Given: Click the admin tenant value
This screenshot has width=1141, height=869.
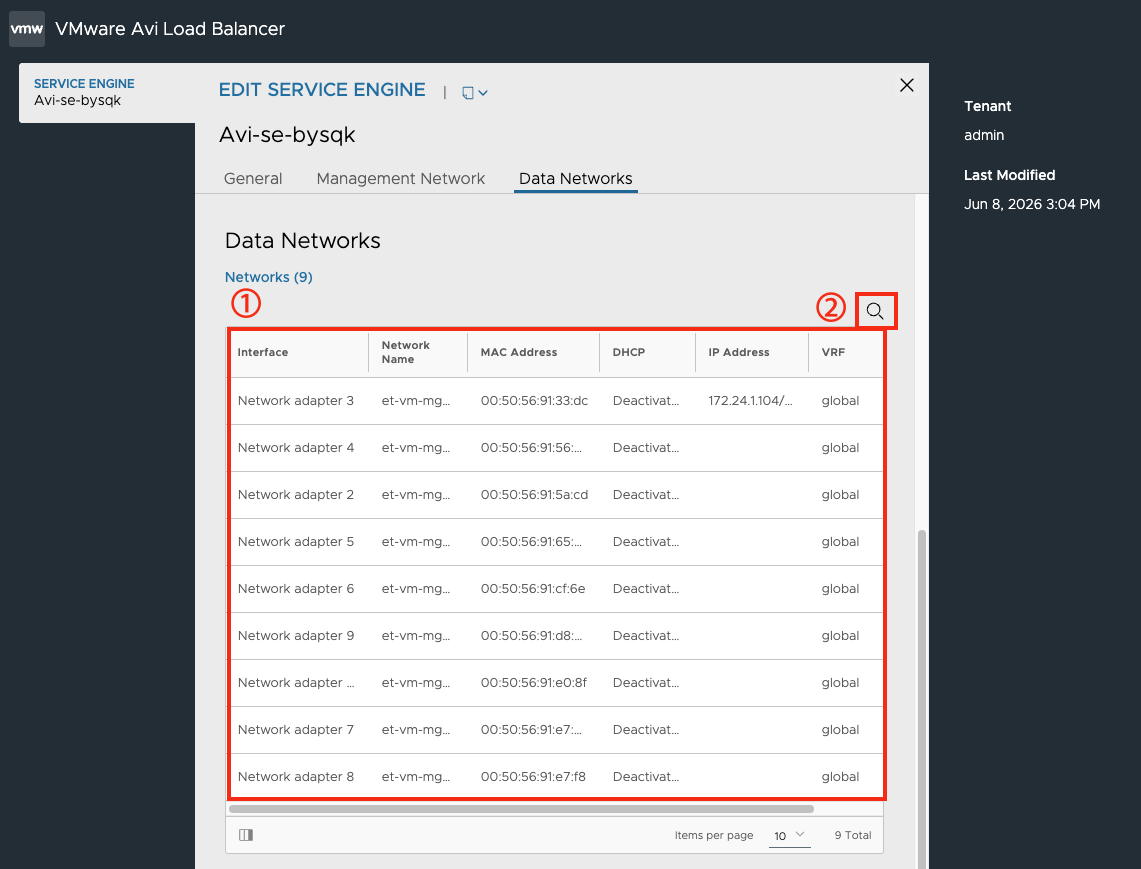Looking at the screenshot, I should pyautogui.click(x=984, y=135).
